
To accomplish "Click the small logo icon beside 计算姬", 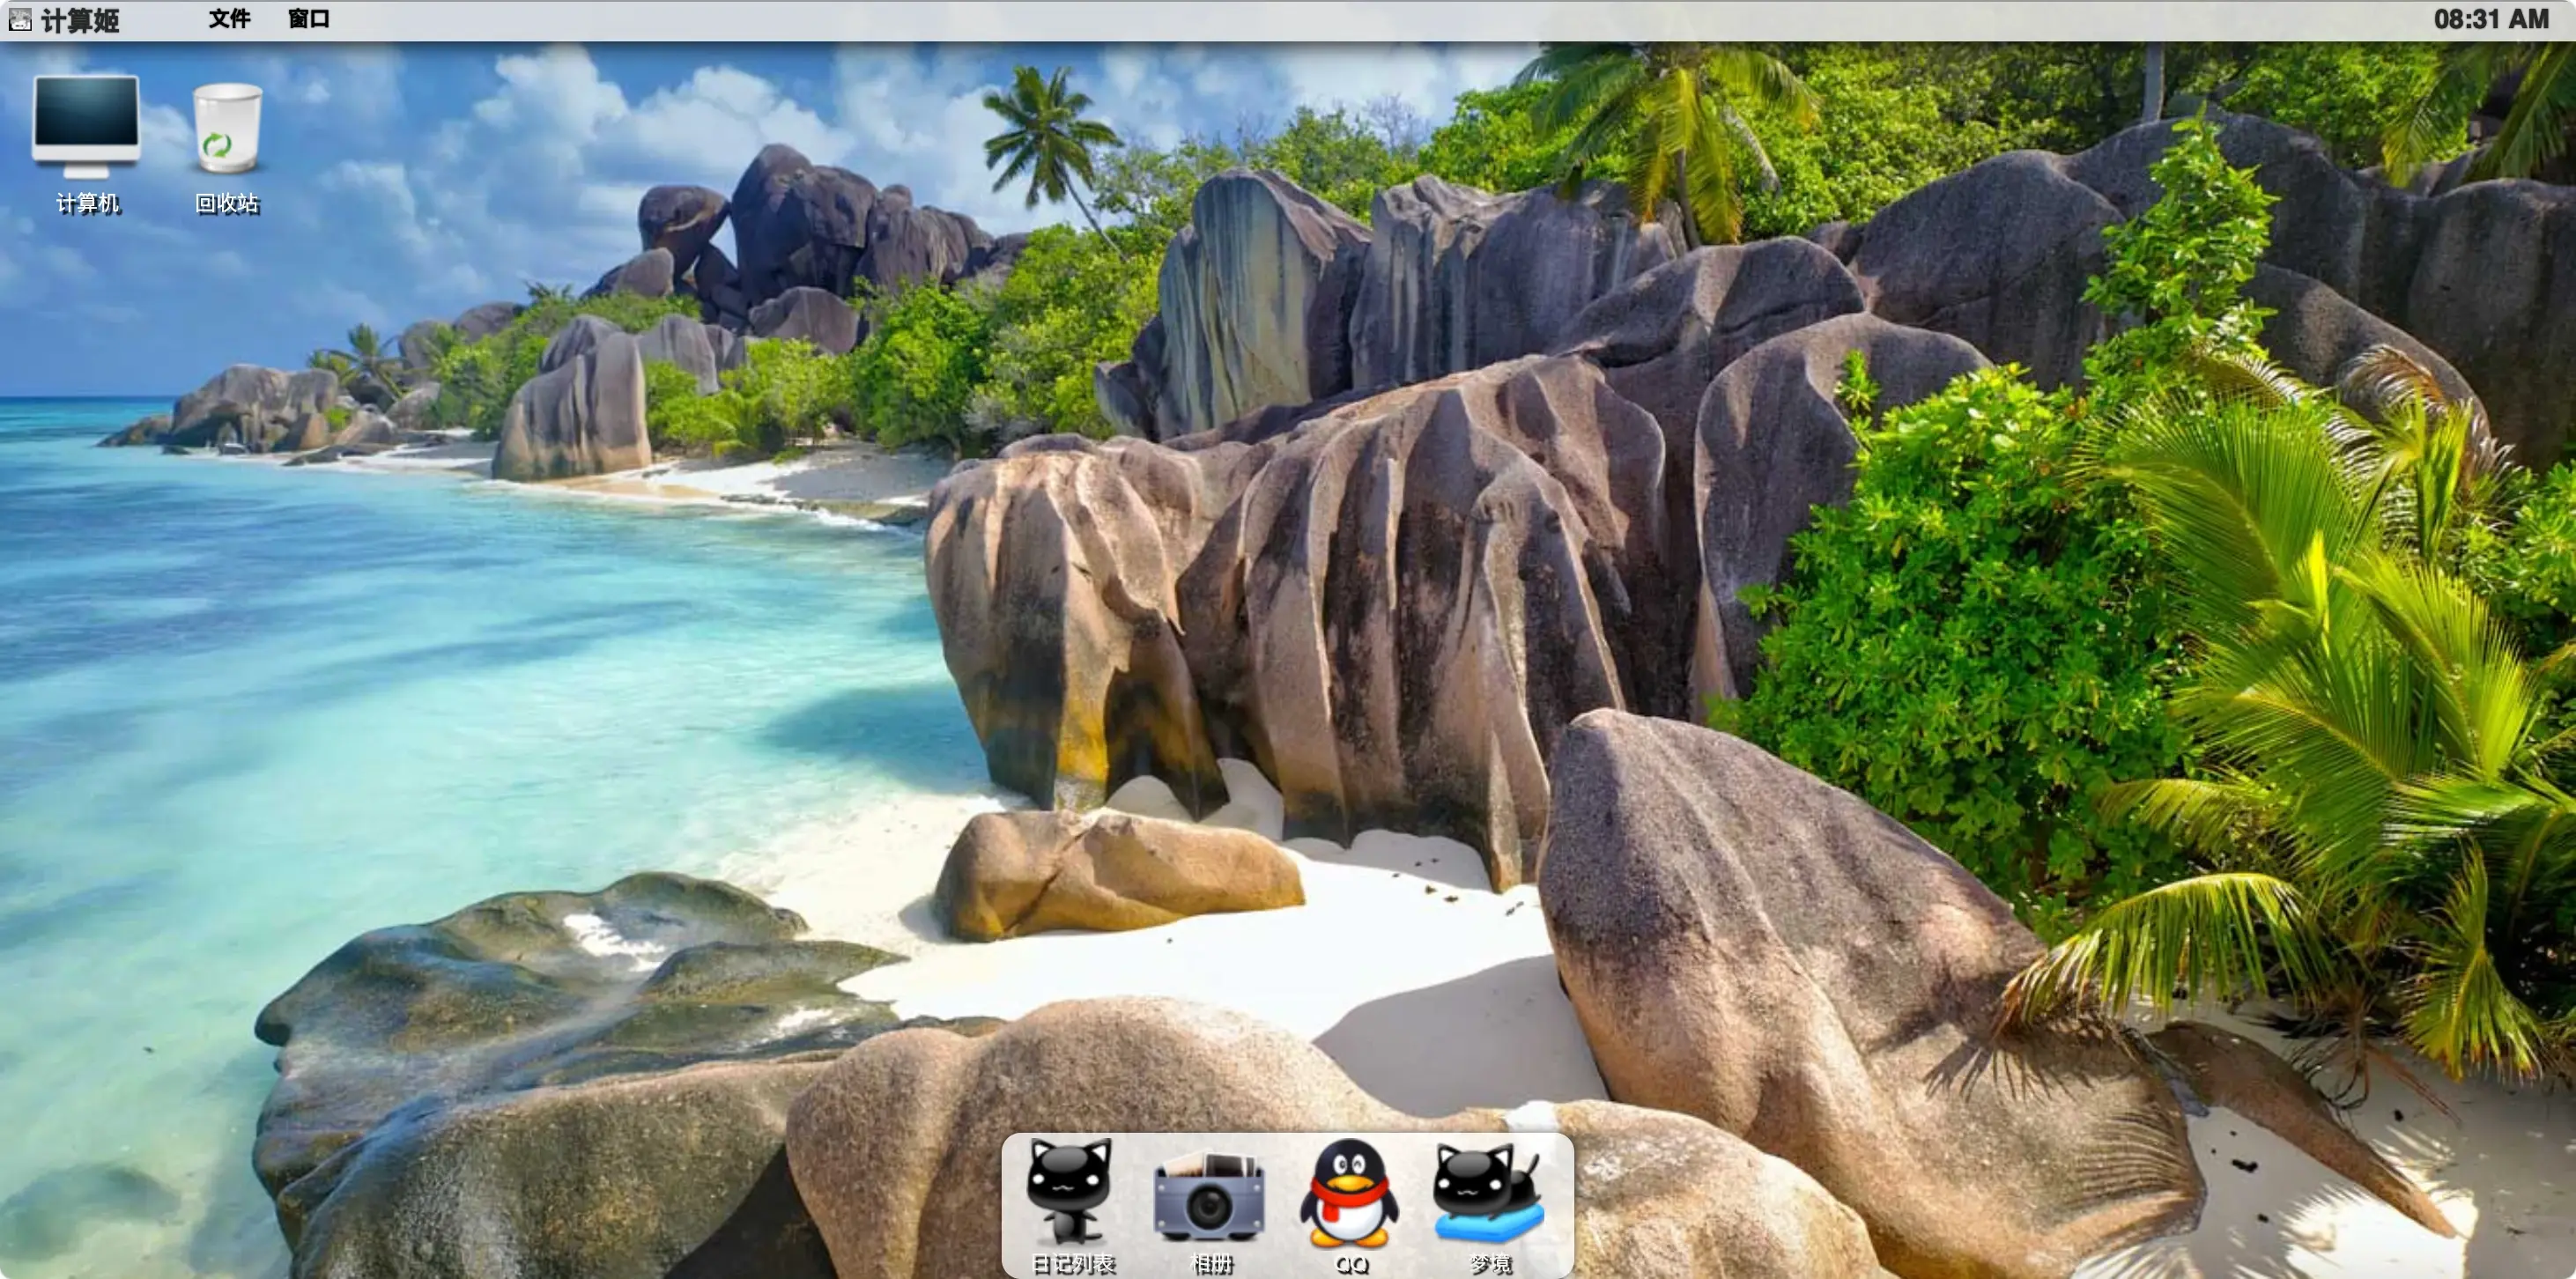I will (x=20, y=19).
